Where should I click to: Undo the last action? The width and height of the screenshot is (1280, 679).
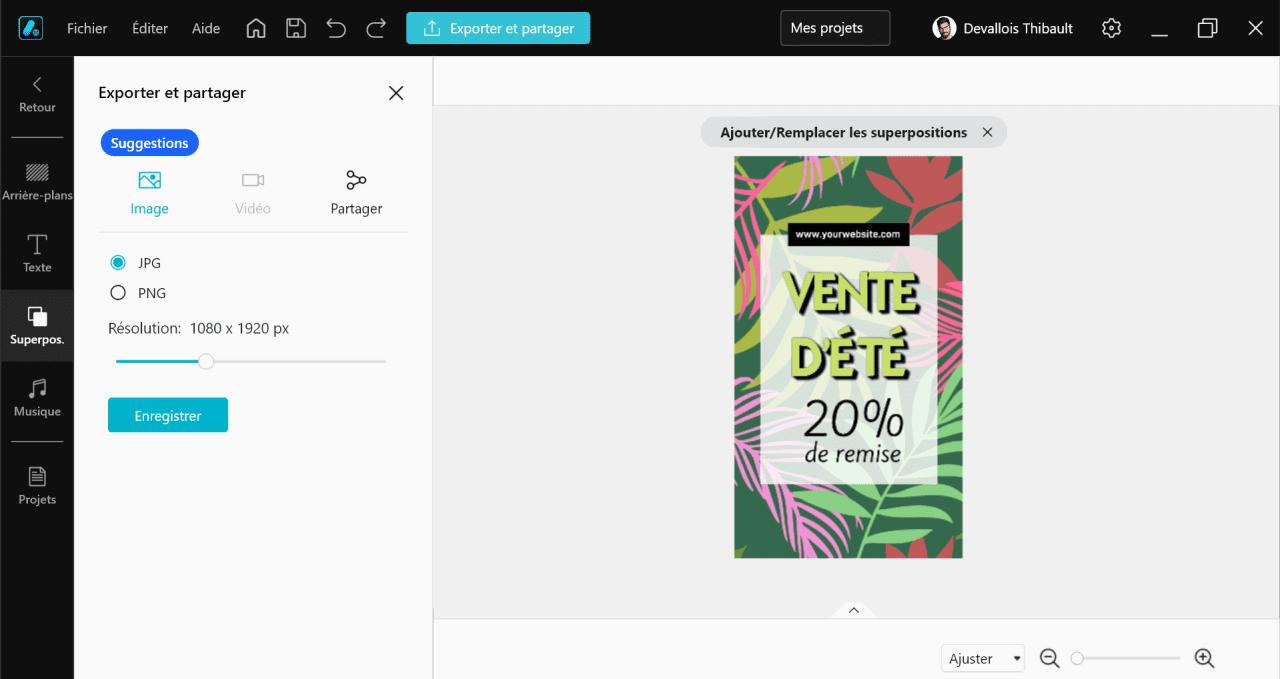coord(336,28)
